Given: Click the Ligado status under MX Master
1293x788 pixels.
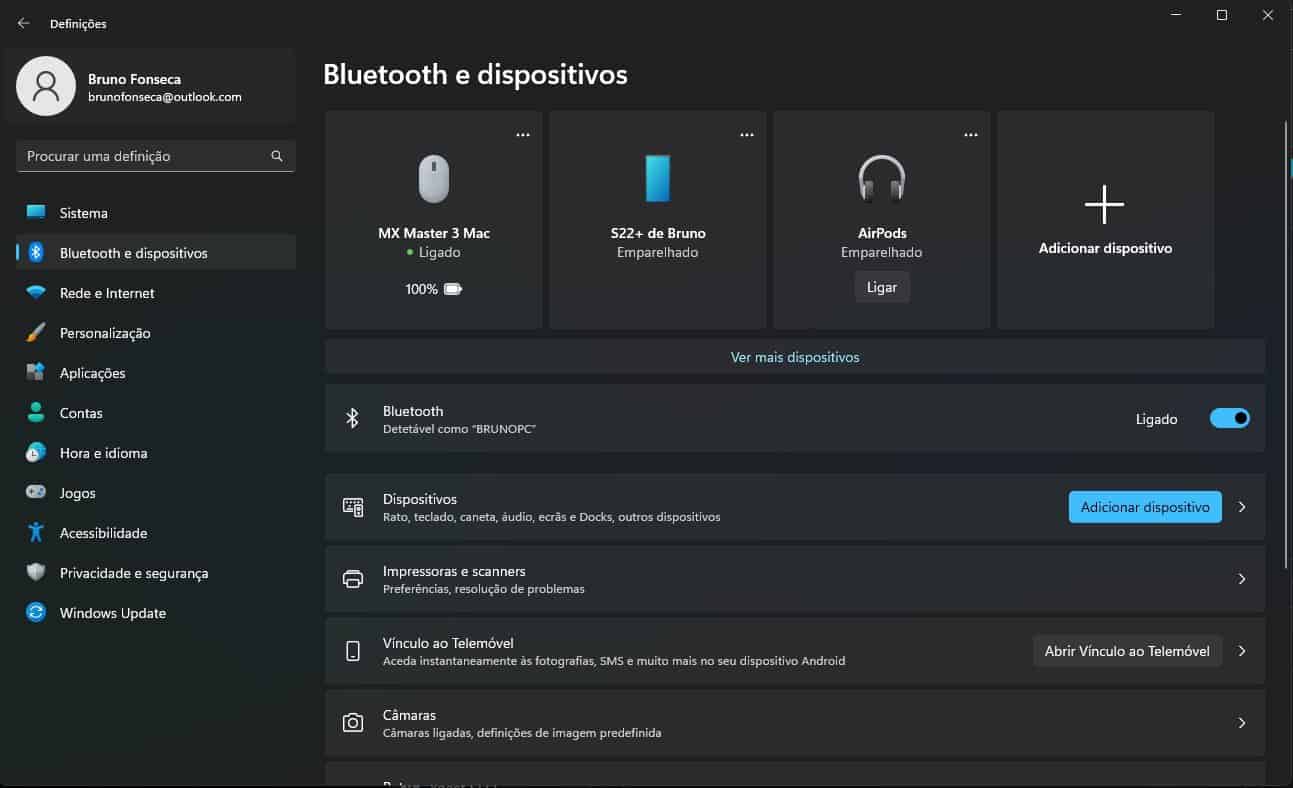Looking at the screenshot, I should click(x=439, y=253).
